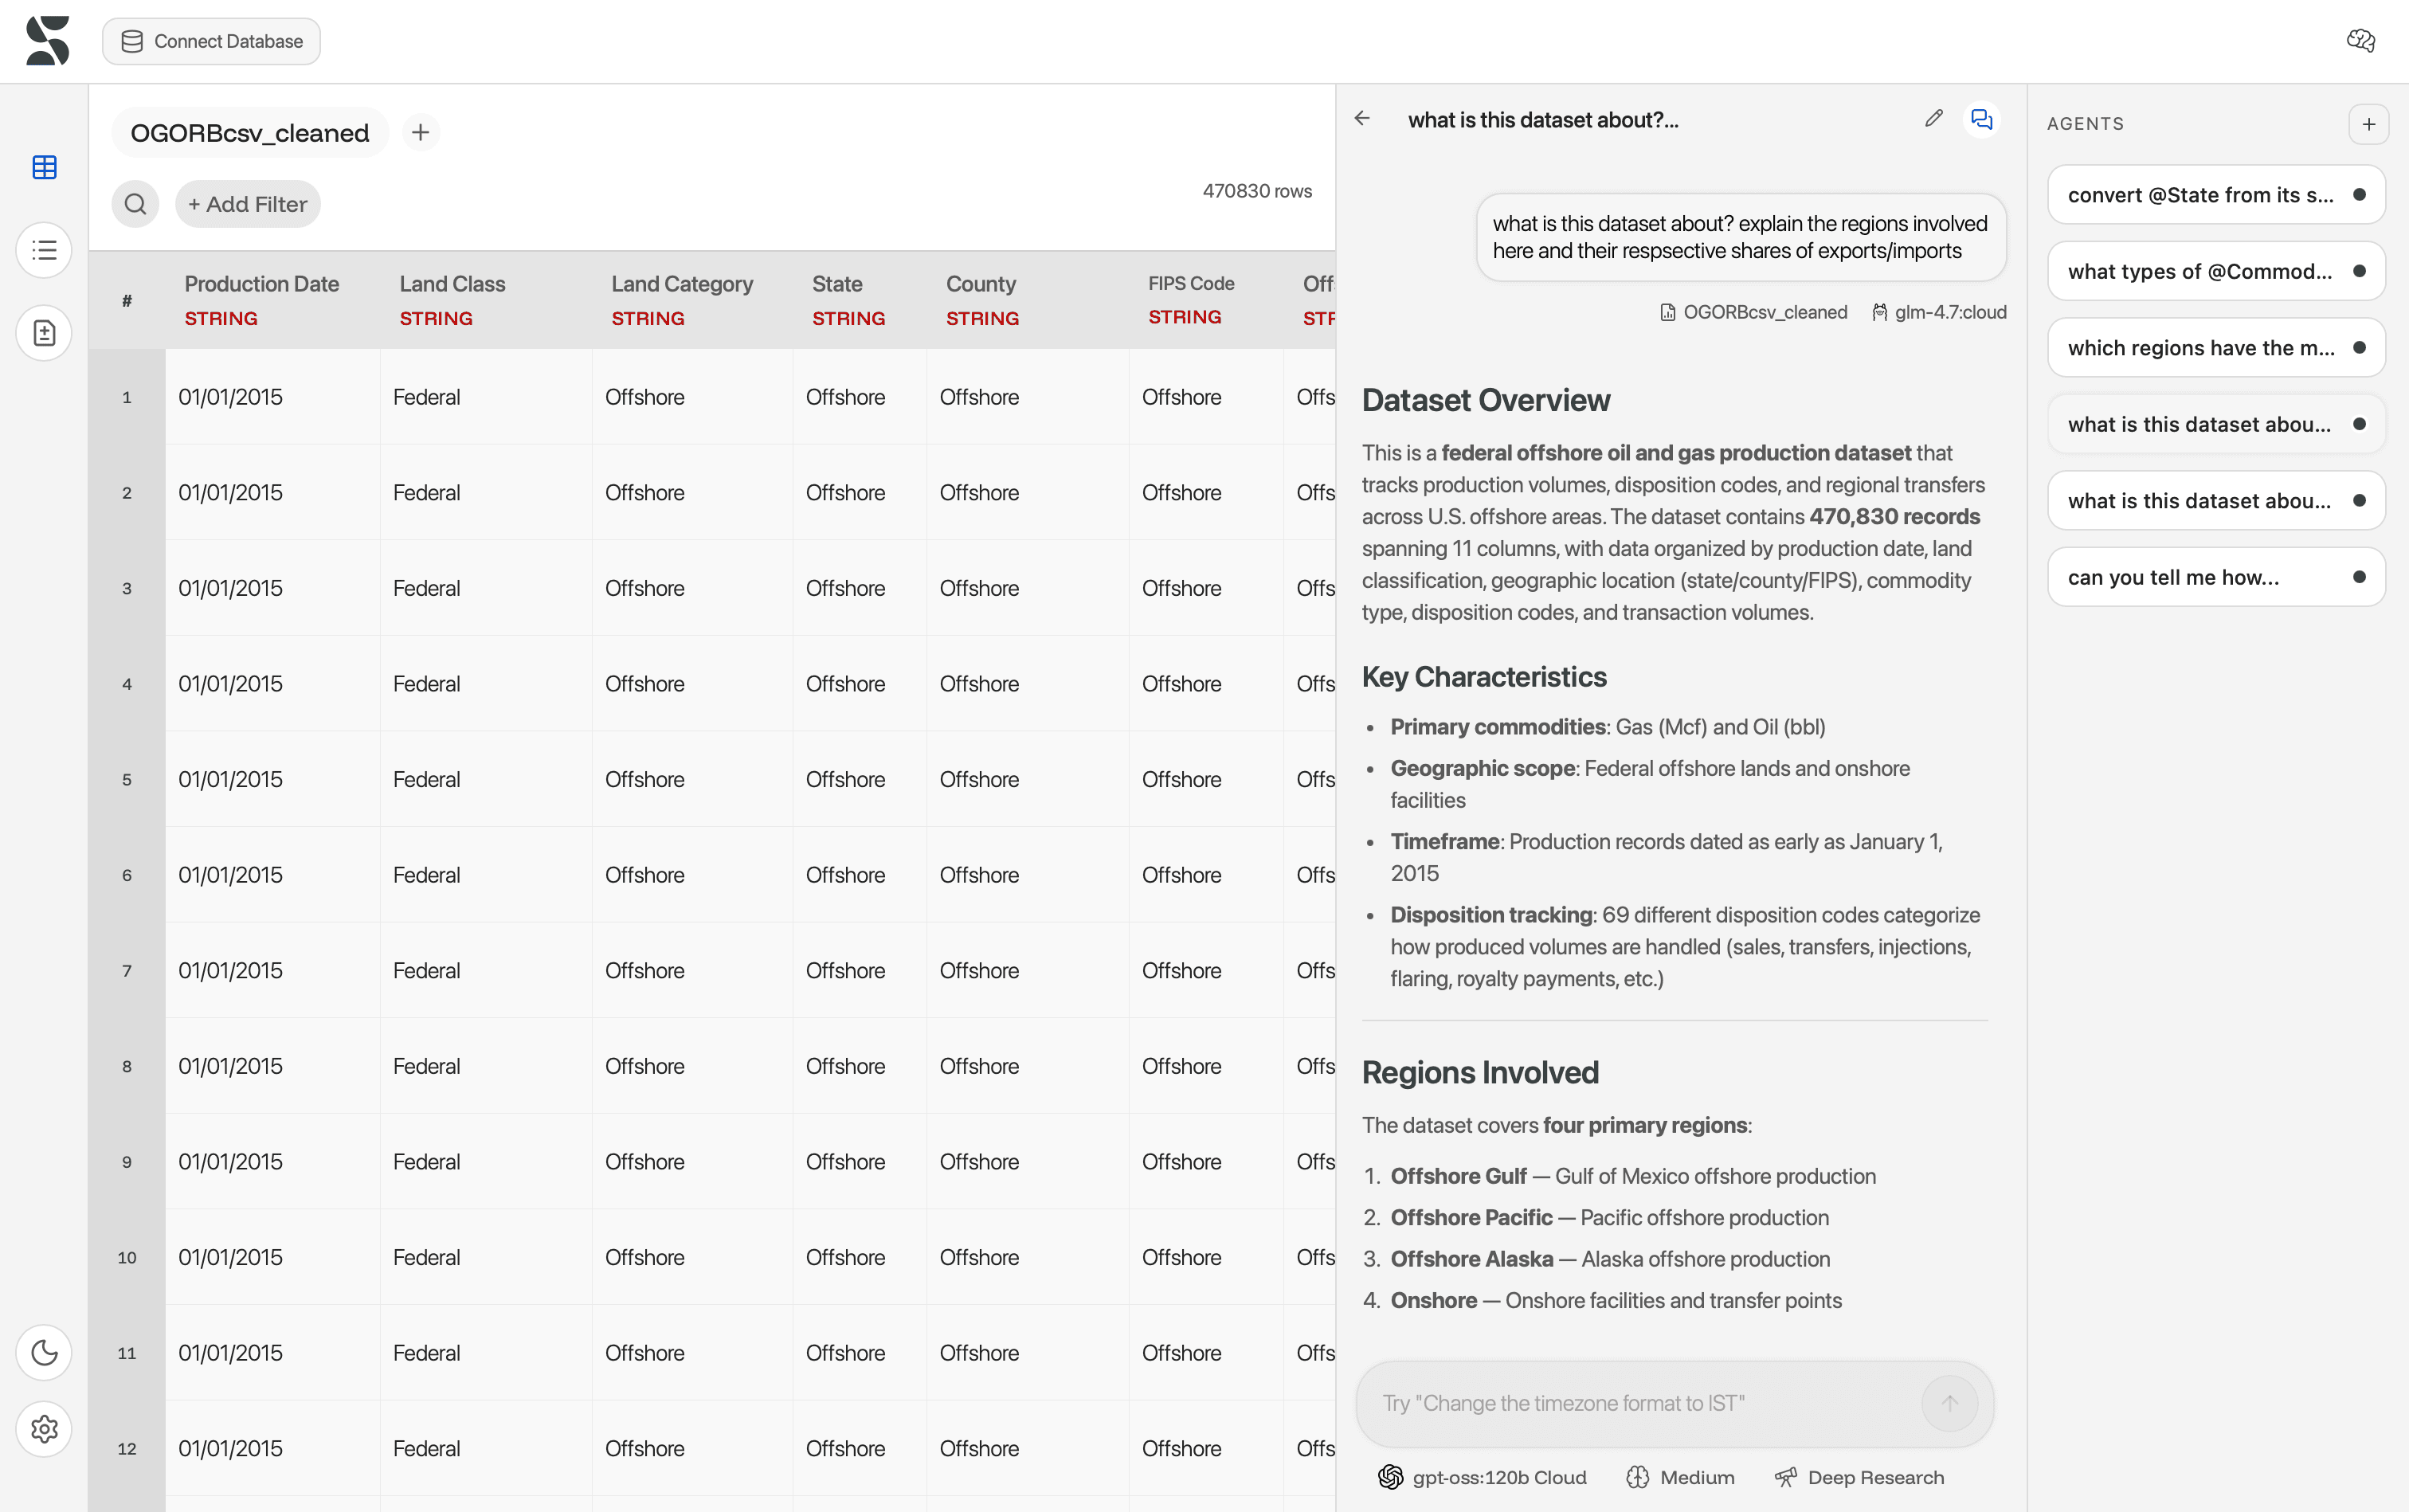Click the list view sidebar icon
The height and width of the screenshot is (1512, 2409).
click(44, 250)
